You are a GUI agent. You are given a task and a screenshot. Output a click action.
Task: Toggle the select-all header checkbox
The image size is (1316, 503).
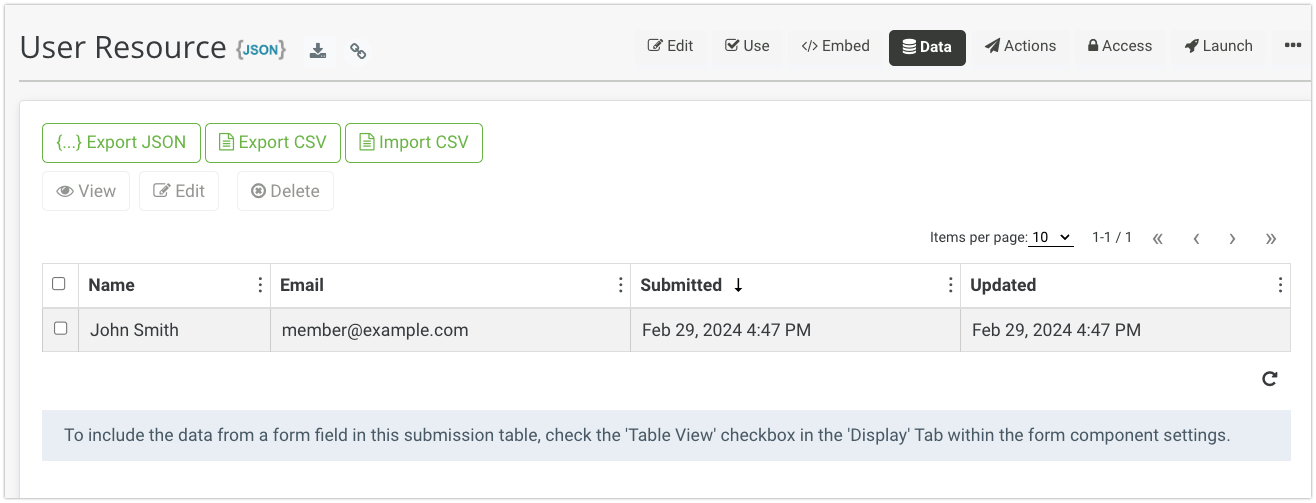59,284
